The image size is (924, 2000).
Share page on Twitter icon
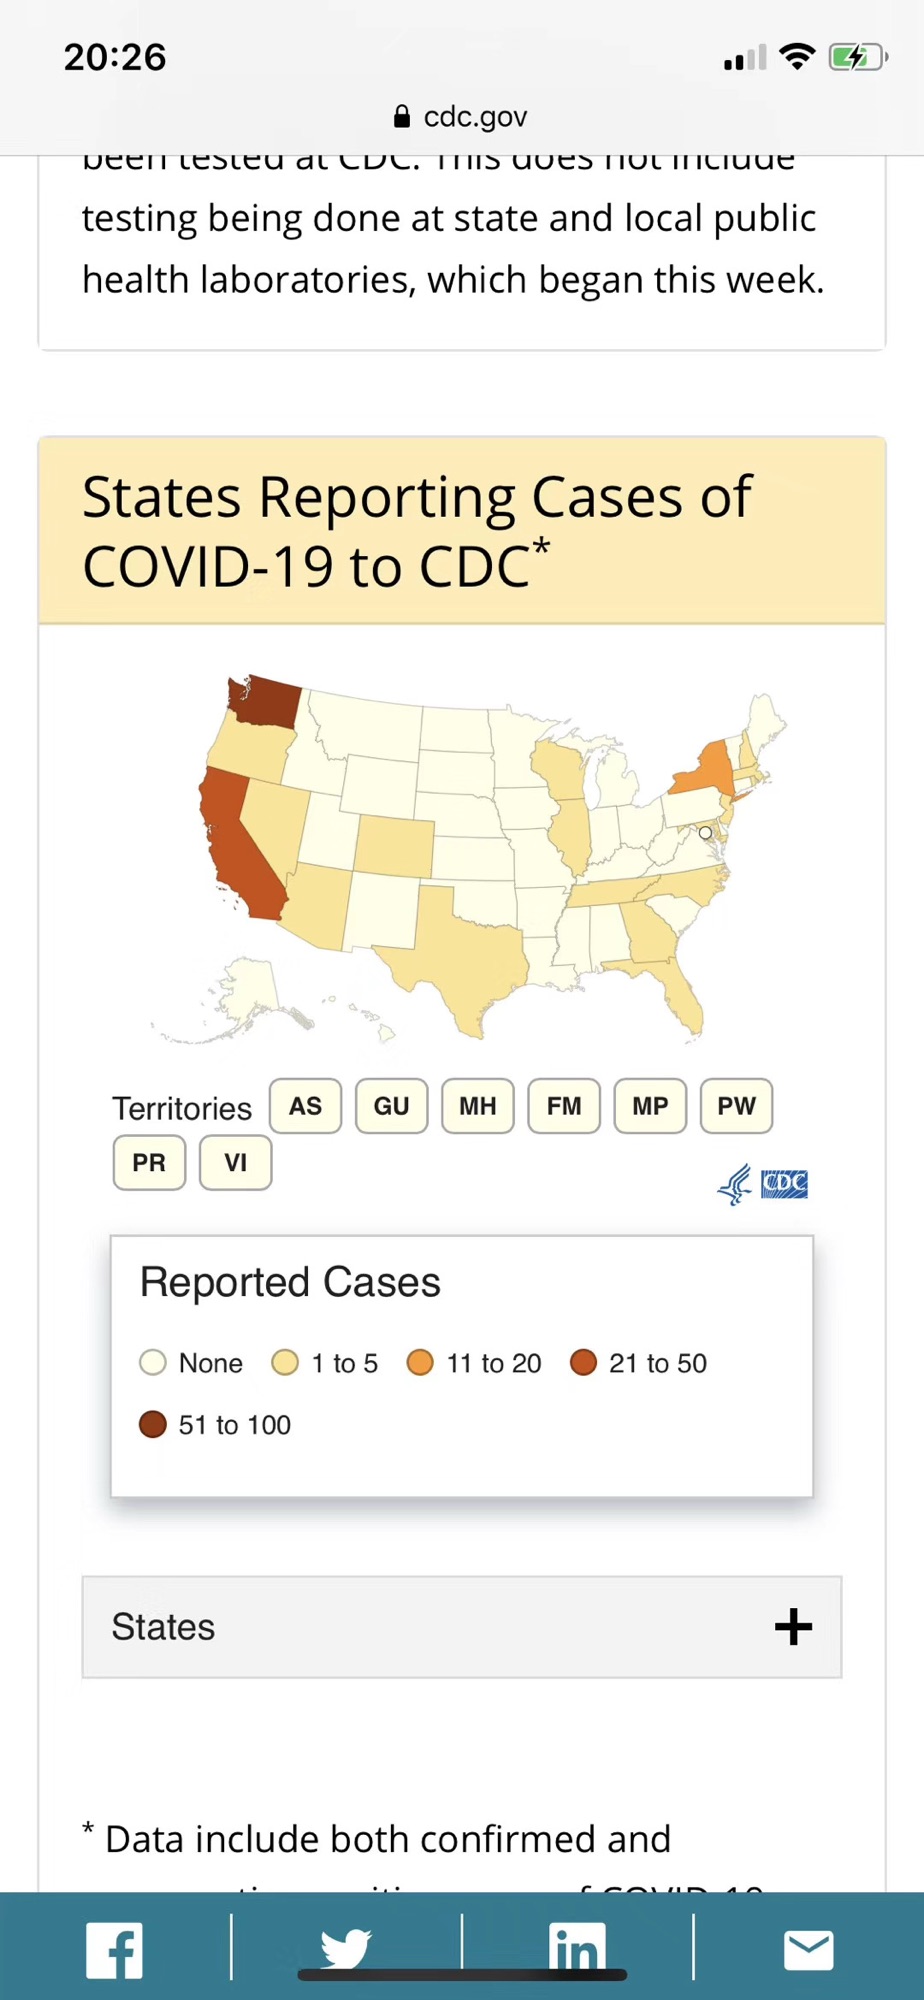(346, 1948)
